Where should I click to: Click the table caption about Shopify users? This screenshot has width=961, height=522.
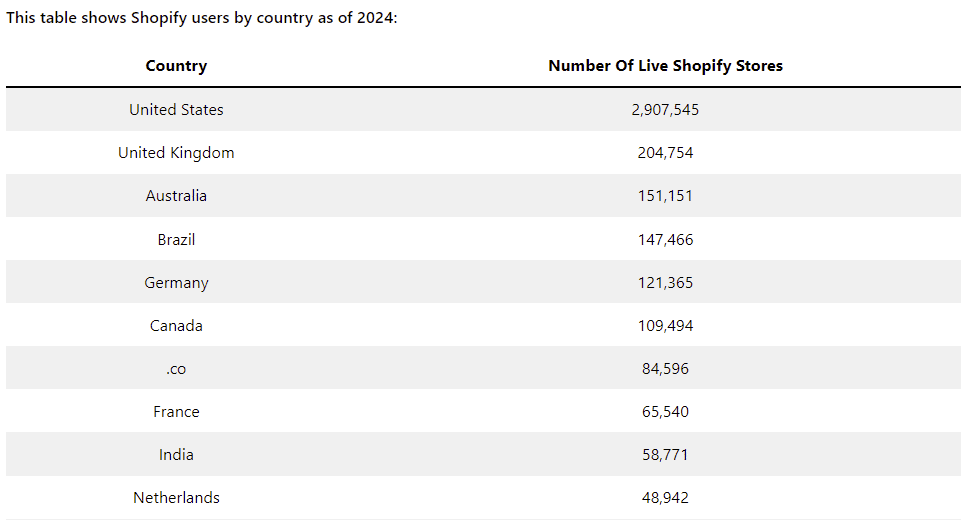pyautogui.click(x=202, y=19)
